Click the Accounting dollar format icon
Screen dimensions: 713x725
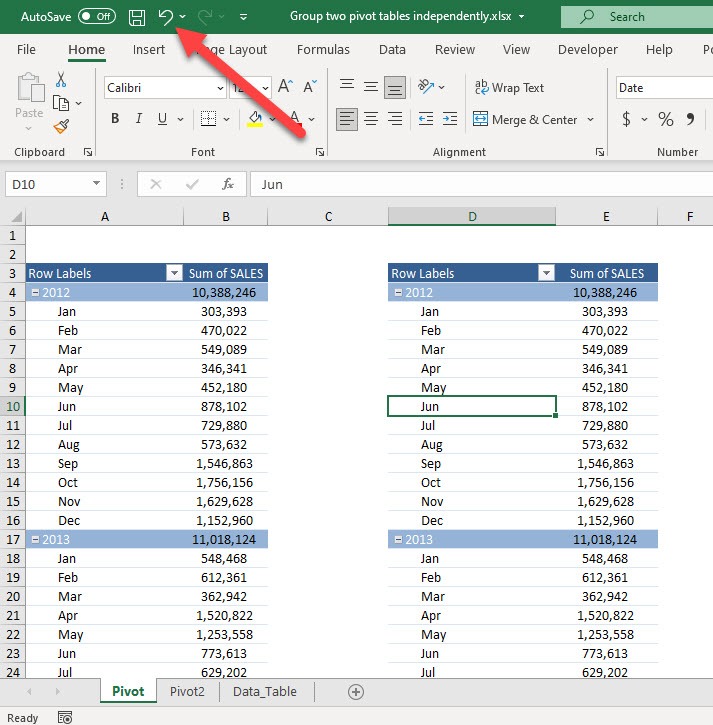(x=626, y=119)
